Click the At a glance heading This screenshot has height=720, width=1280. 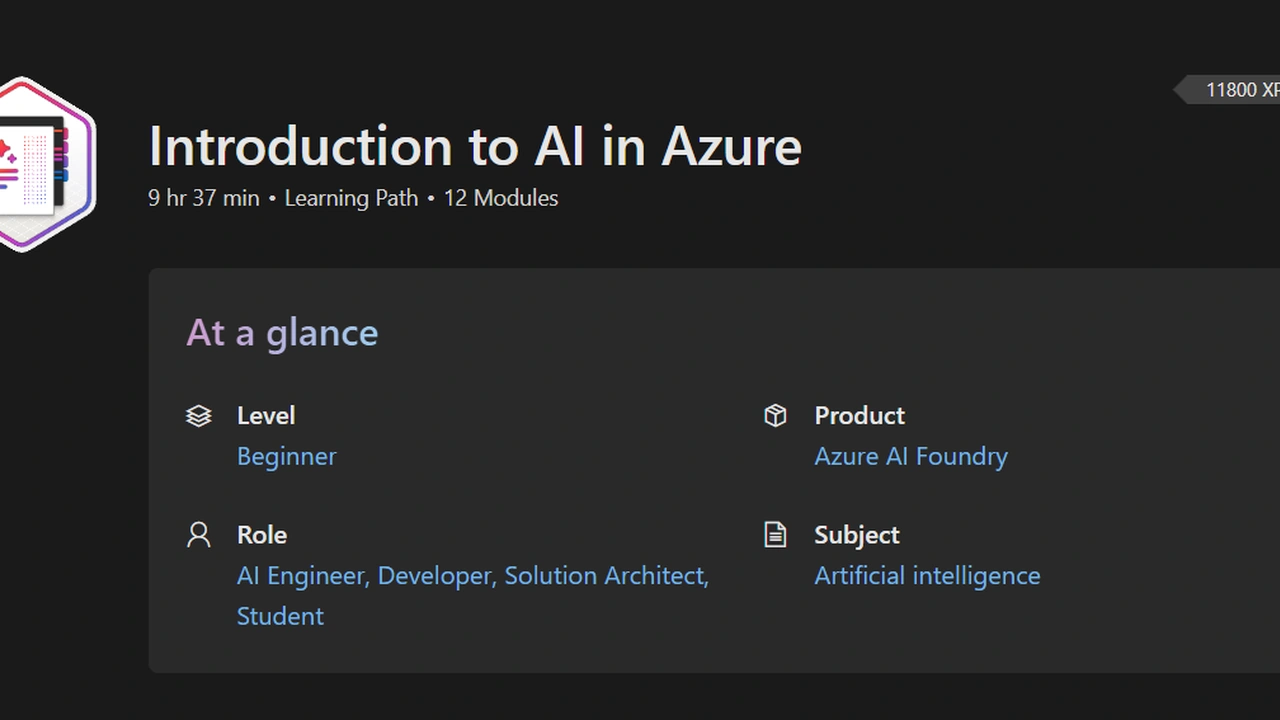[x=282, y=333]
